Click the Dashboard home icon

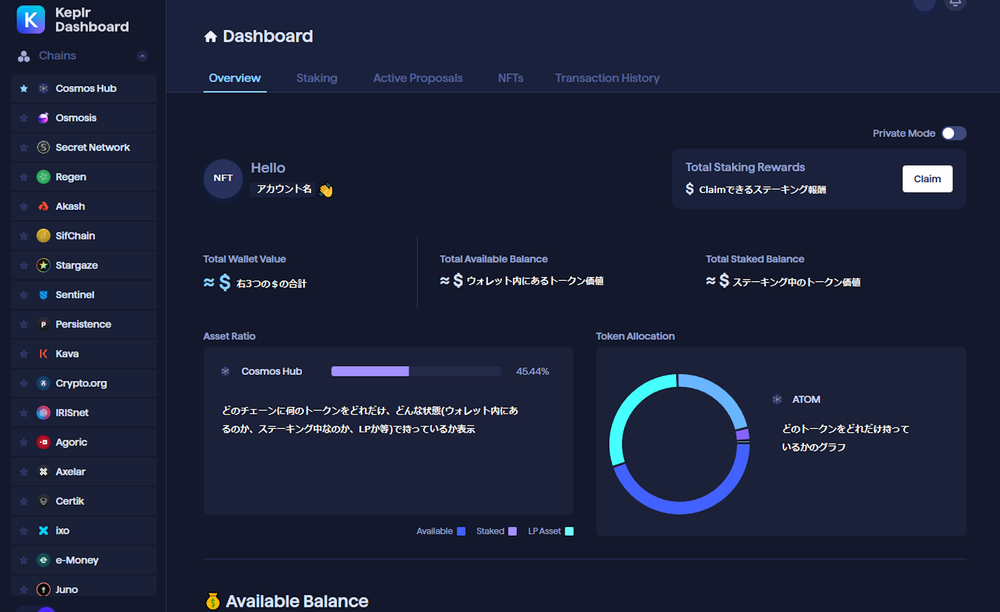[x=210, y=36]
